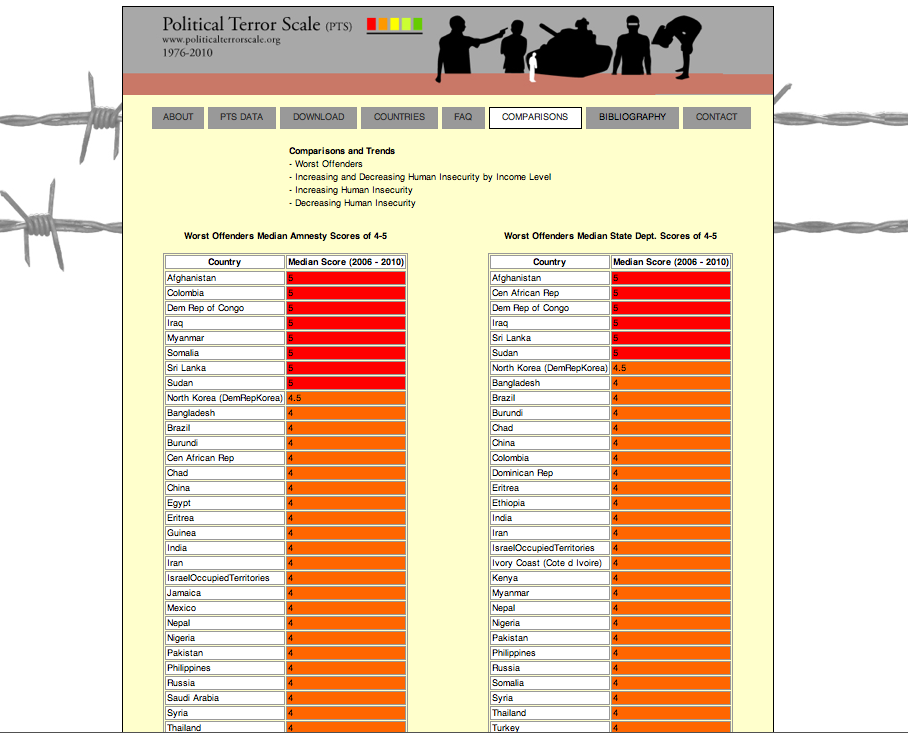Click the Country header in Amnesty table
The width and height of the screenshot is (908, 733).
(x=225, y=262)
